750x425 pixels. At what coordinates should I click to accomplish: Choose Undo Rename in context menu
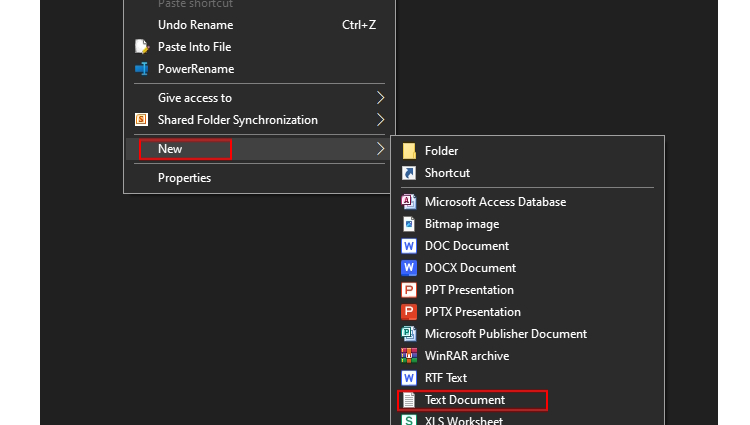coord(195,25)
